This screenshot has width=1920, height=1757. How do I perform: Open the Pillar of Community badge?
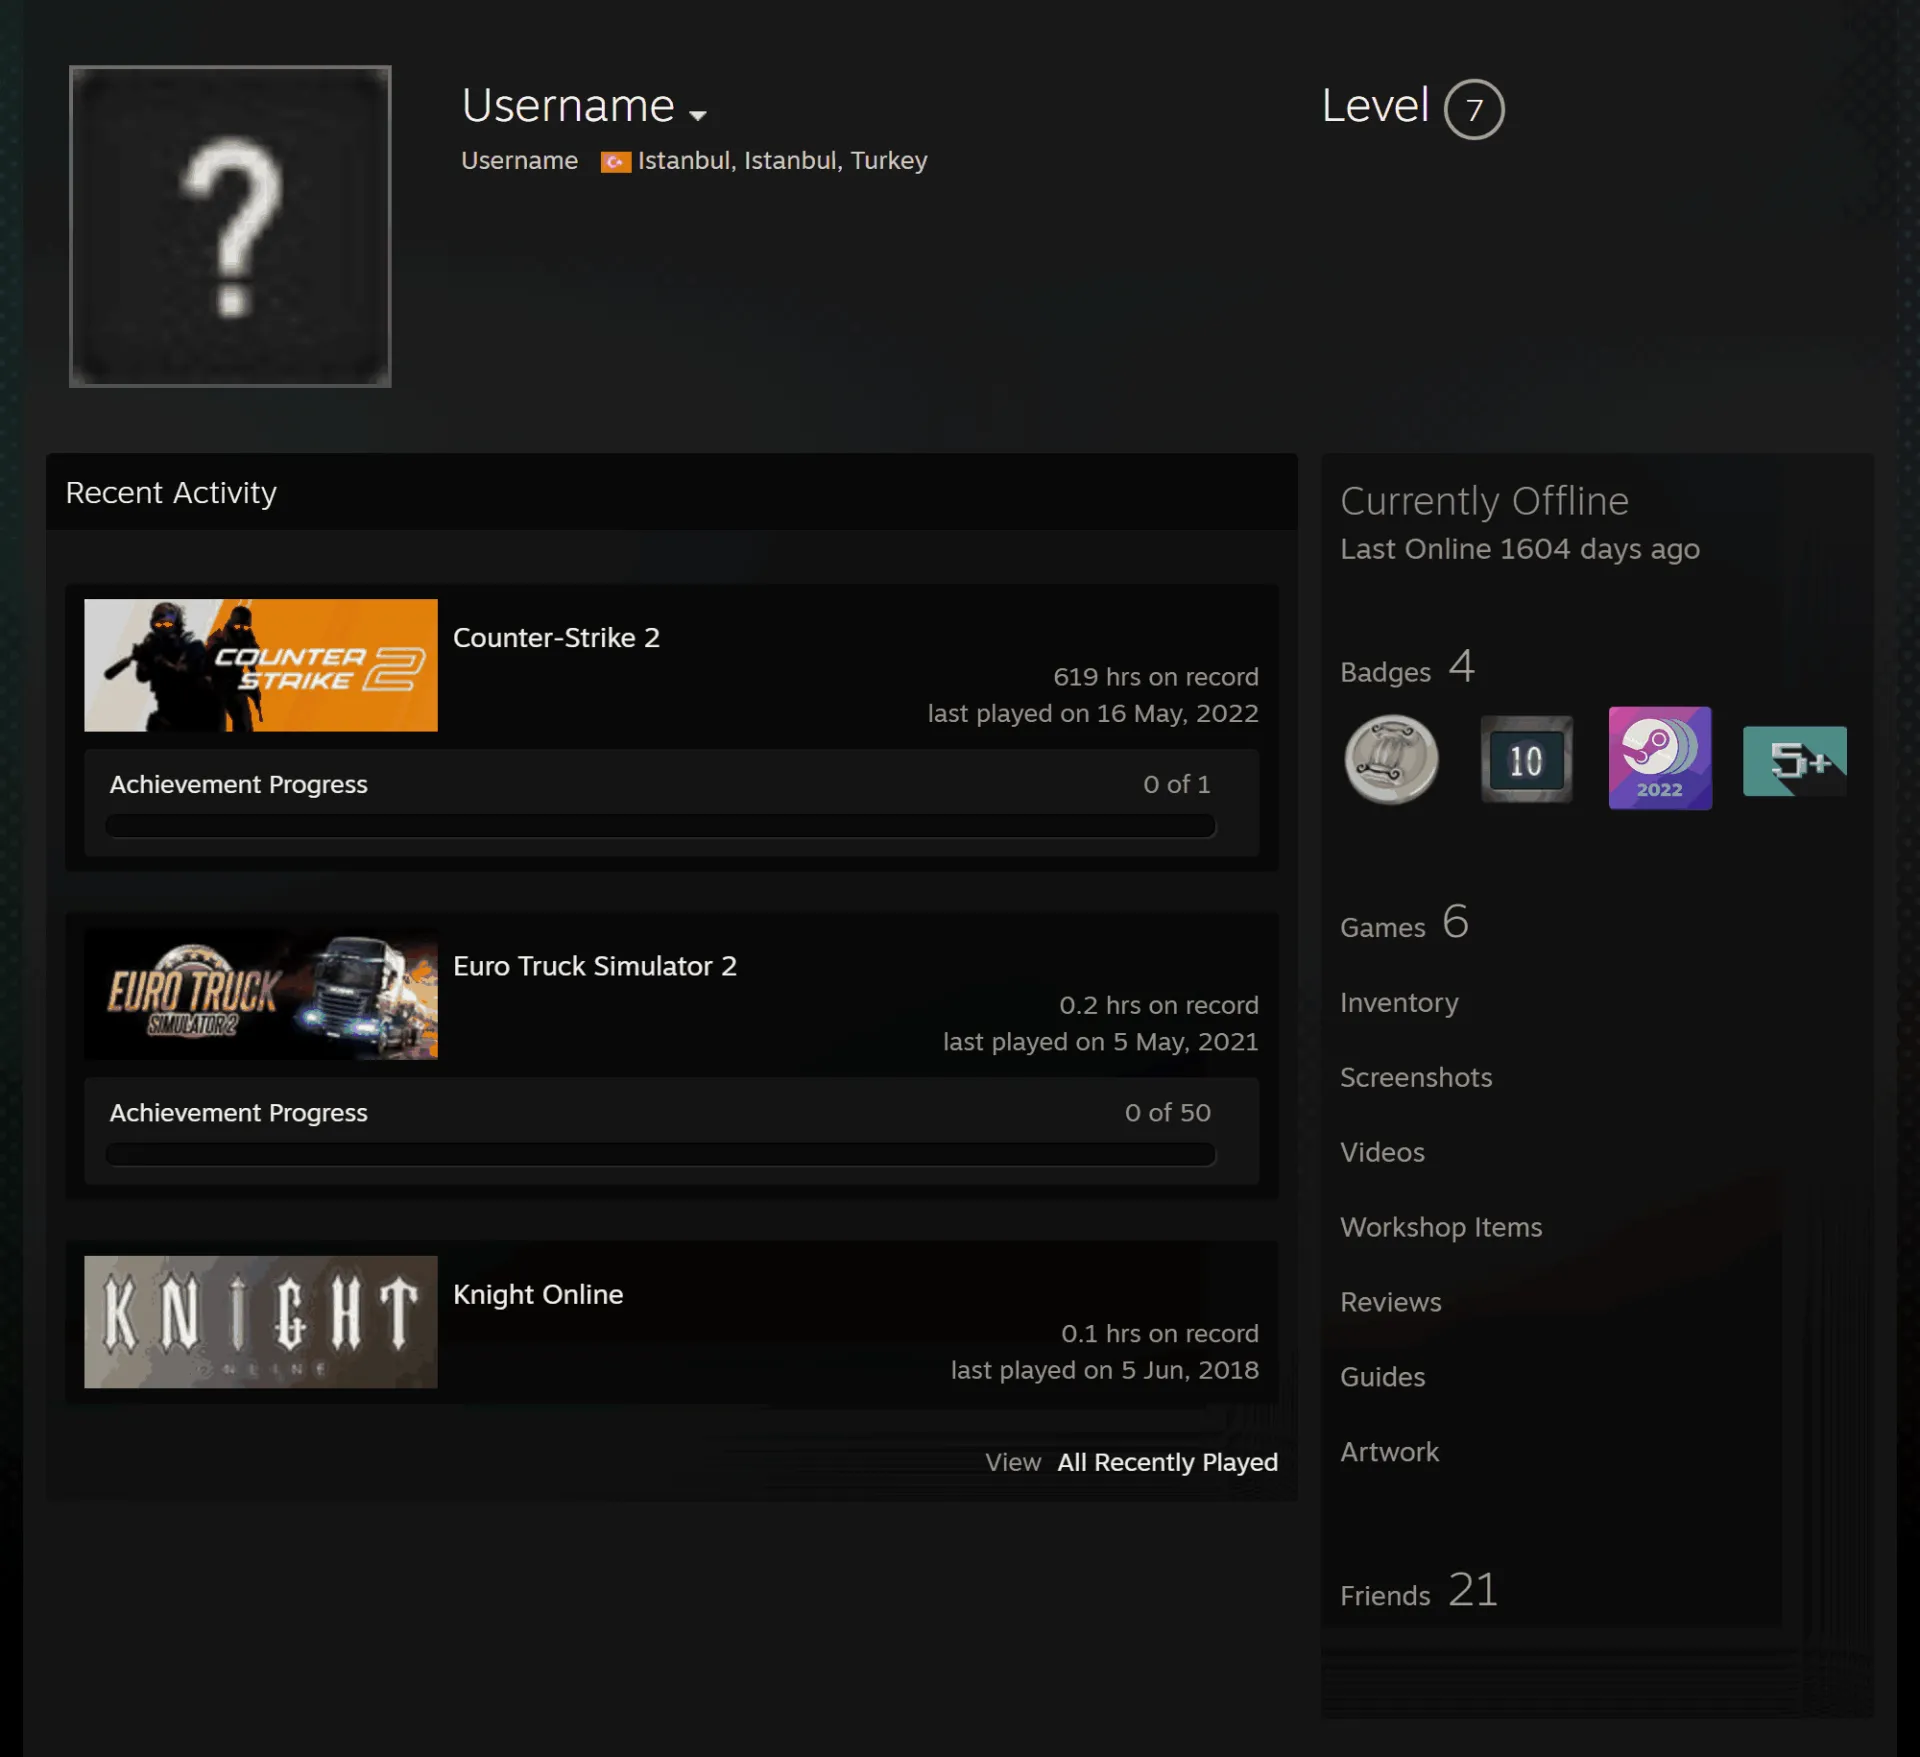(x=1391, y=760)
